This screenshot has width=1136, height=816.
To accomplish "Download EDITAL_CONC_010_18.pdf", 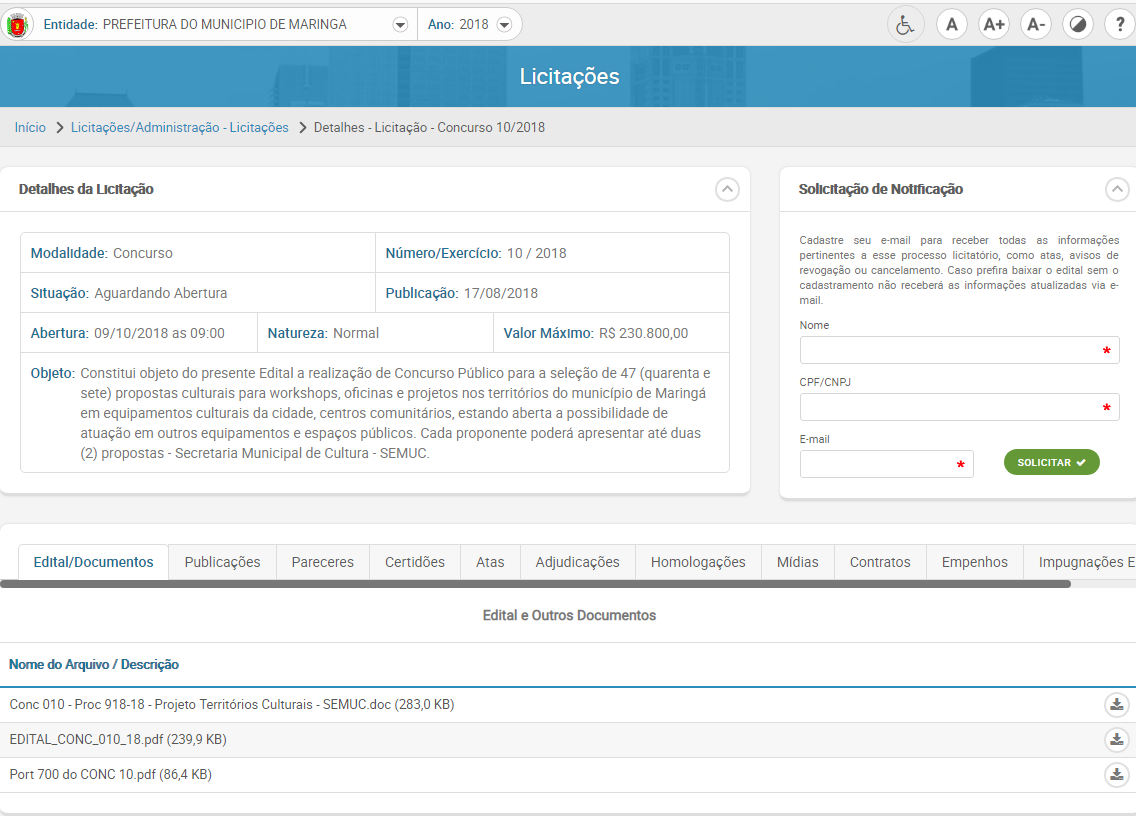I will [x=1116, y=740].
